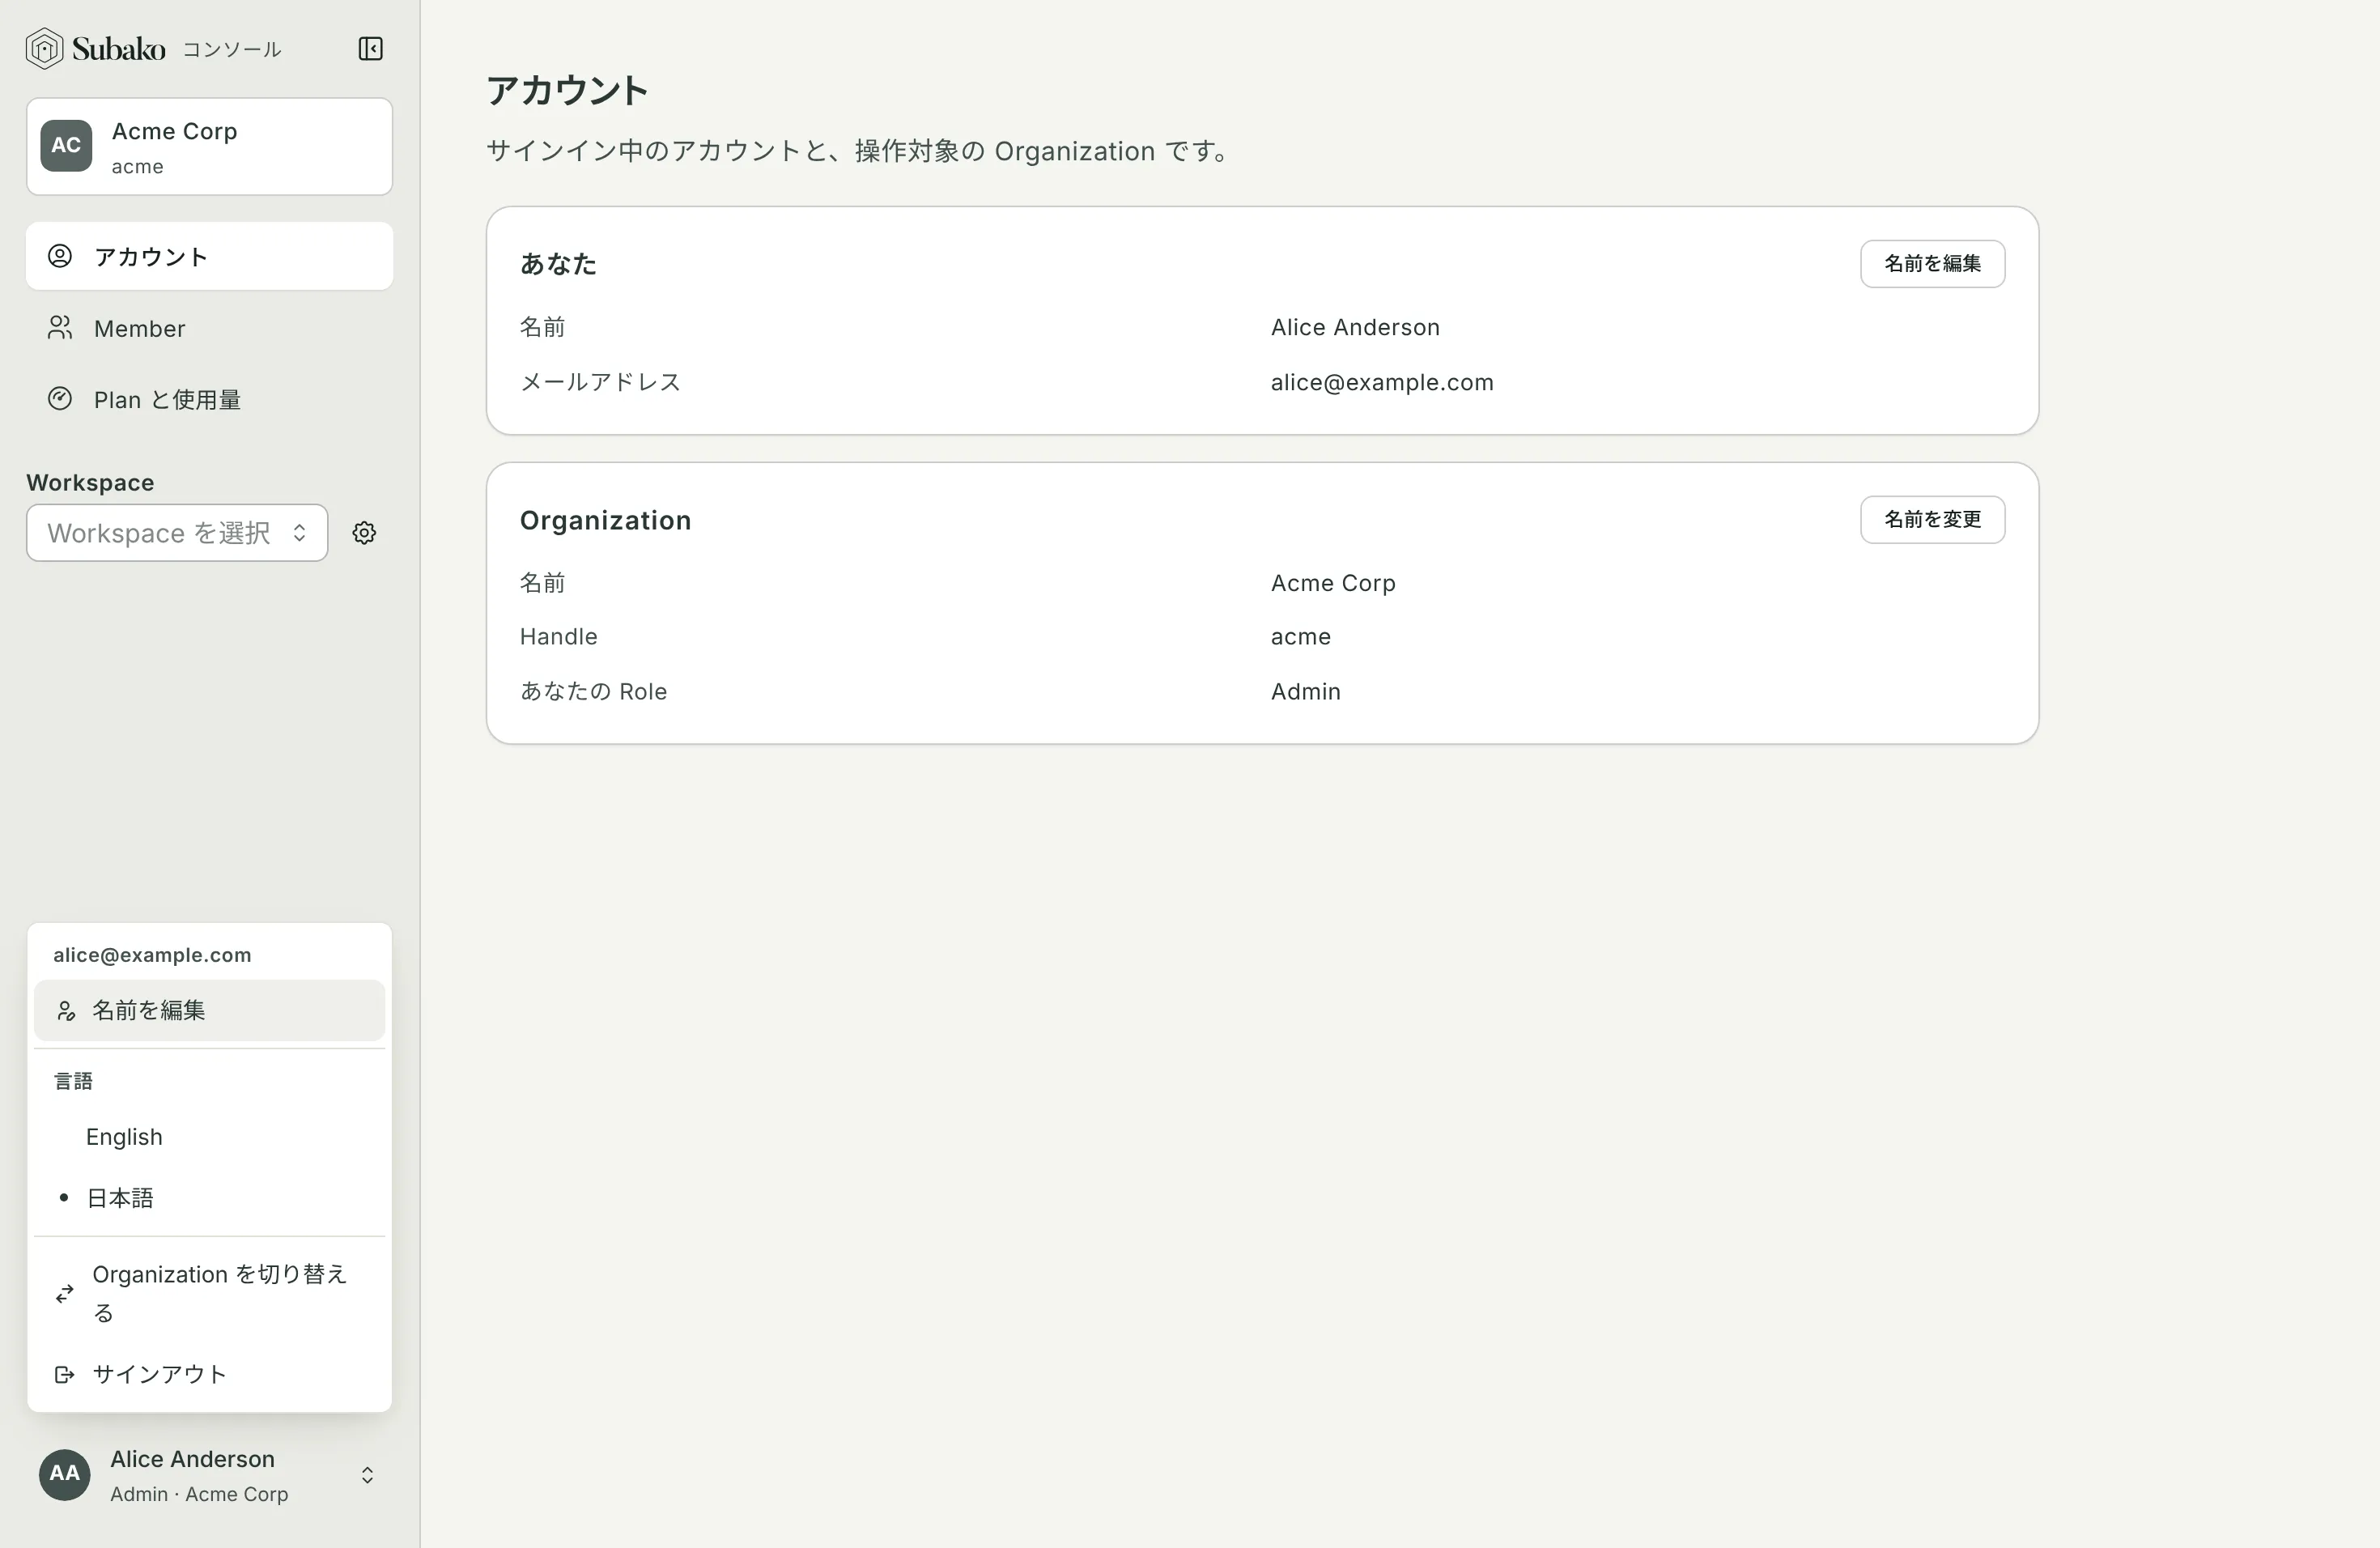Open アカウント in the sidebar navigation
Screen dimensions: 2380x1548
(209, 256)
